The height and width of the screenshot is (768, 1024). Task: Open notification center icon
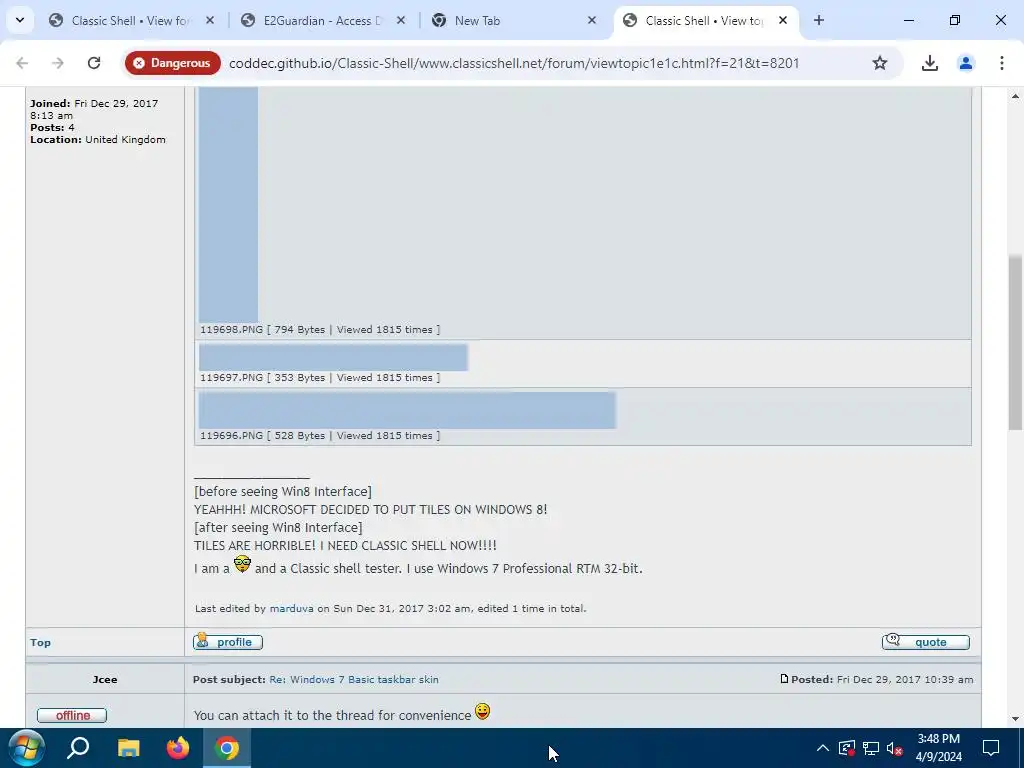coord(991,748)
